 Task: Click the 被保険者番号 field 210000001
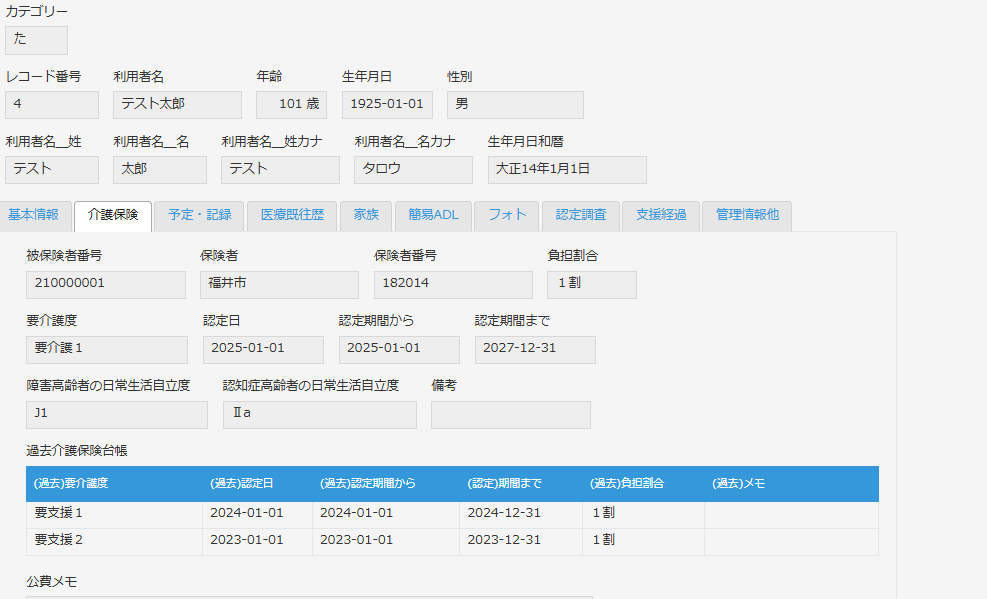(x=106, y=284)
